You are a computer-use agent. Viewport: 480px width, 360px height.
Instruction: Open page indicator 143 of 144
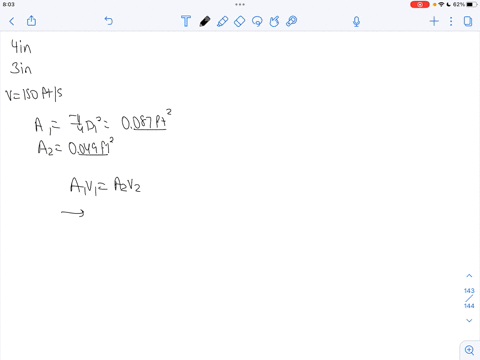click(x=469, y=298)
